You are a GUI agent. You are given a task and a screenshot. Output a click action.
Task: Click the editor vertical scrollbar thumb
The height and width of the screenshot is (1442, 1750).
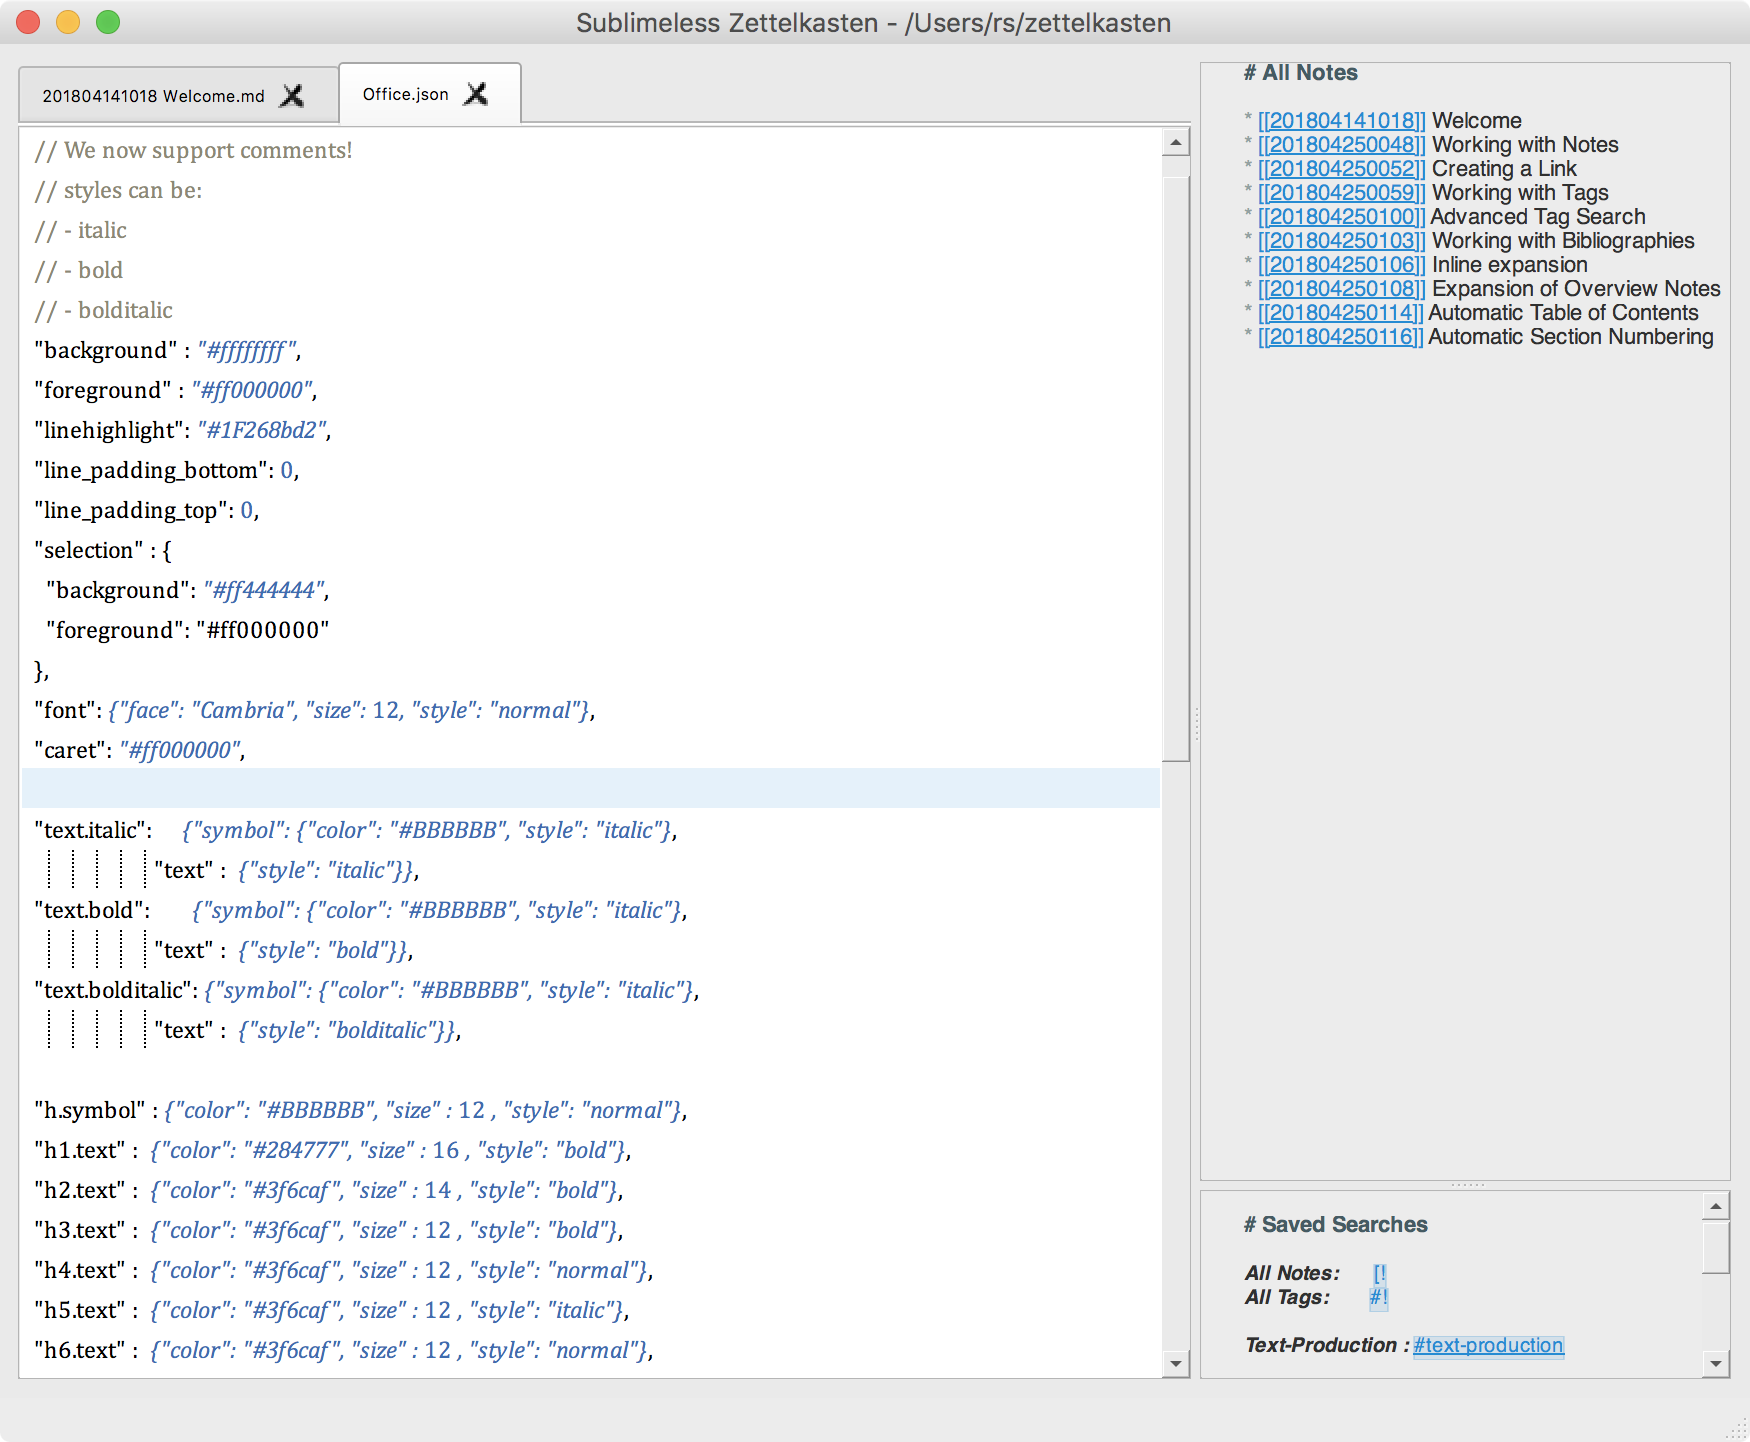pos(1176,469)
